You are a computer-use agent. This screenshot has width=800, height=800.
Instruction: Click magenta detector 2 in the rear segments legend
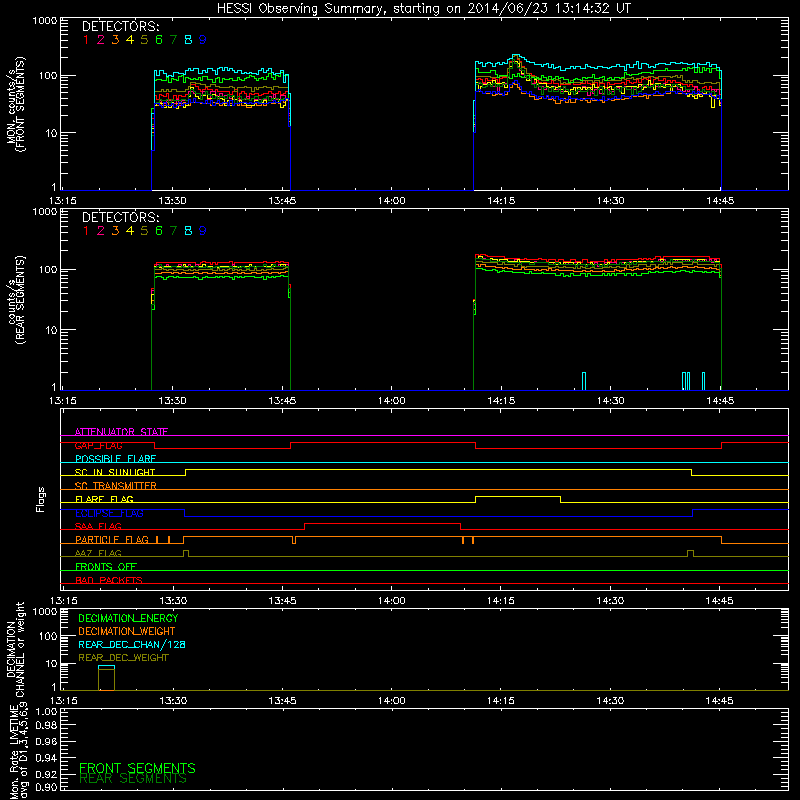coord(101,231)
